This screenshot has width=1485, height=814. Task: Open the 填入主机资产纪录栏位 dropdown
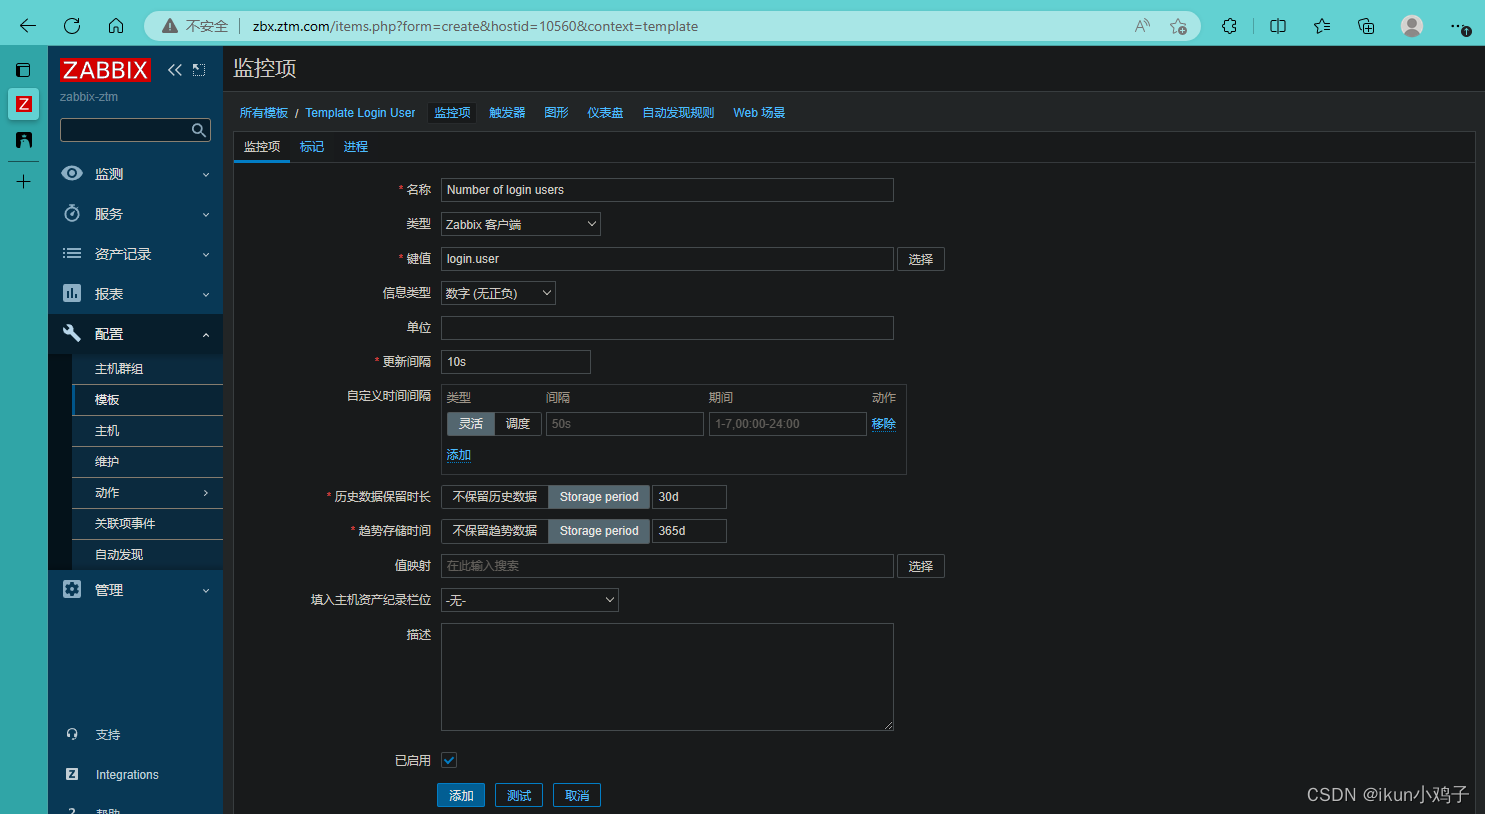click(530, 600)
